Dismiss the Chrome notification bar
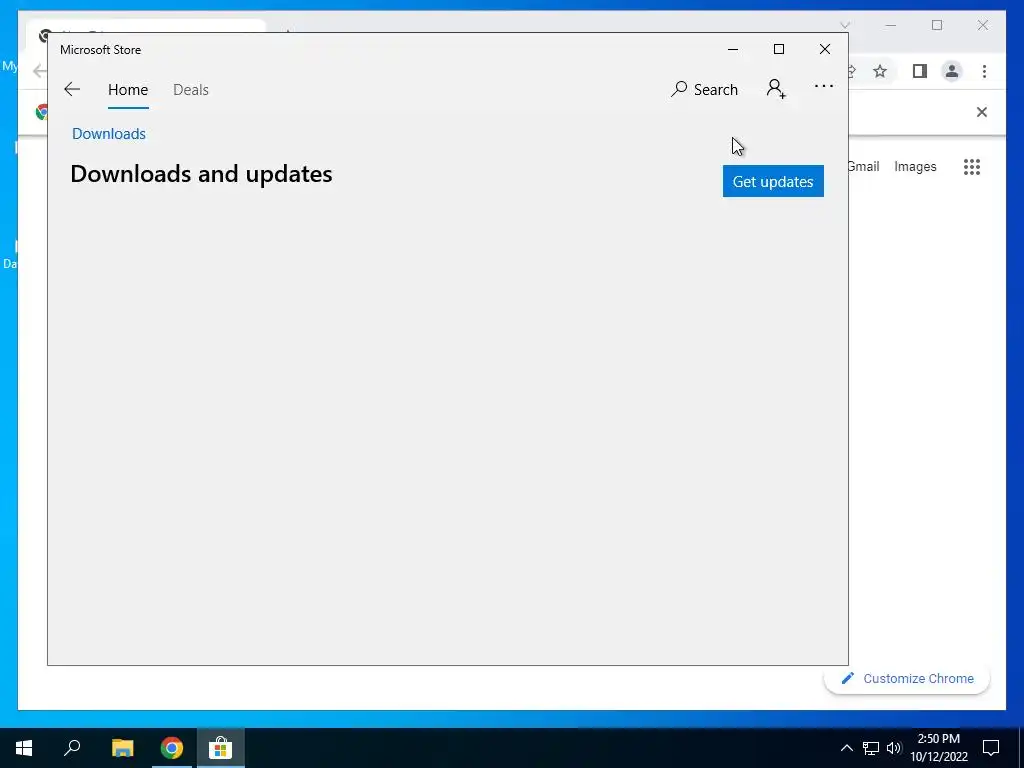 coord(982,112)
